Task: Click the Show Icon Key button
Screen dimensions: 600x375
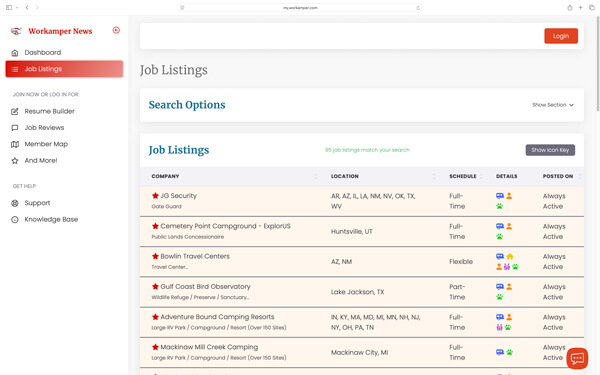Action: tap(550, 150)
